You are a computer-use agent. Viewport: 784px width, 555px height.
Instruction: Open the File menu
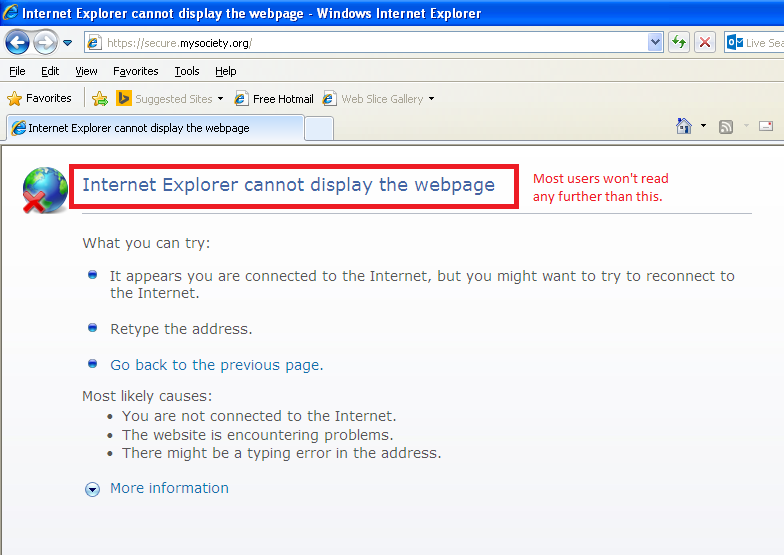[x=17, y=71]
